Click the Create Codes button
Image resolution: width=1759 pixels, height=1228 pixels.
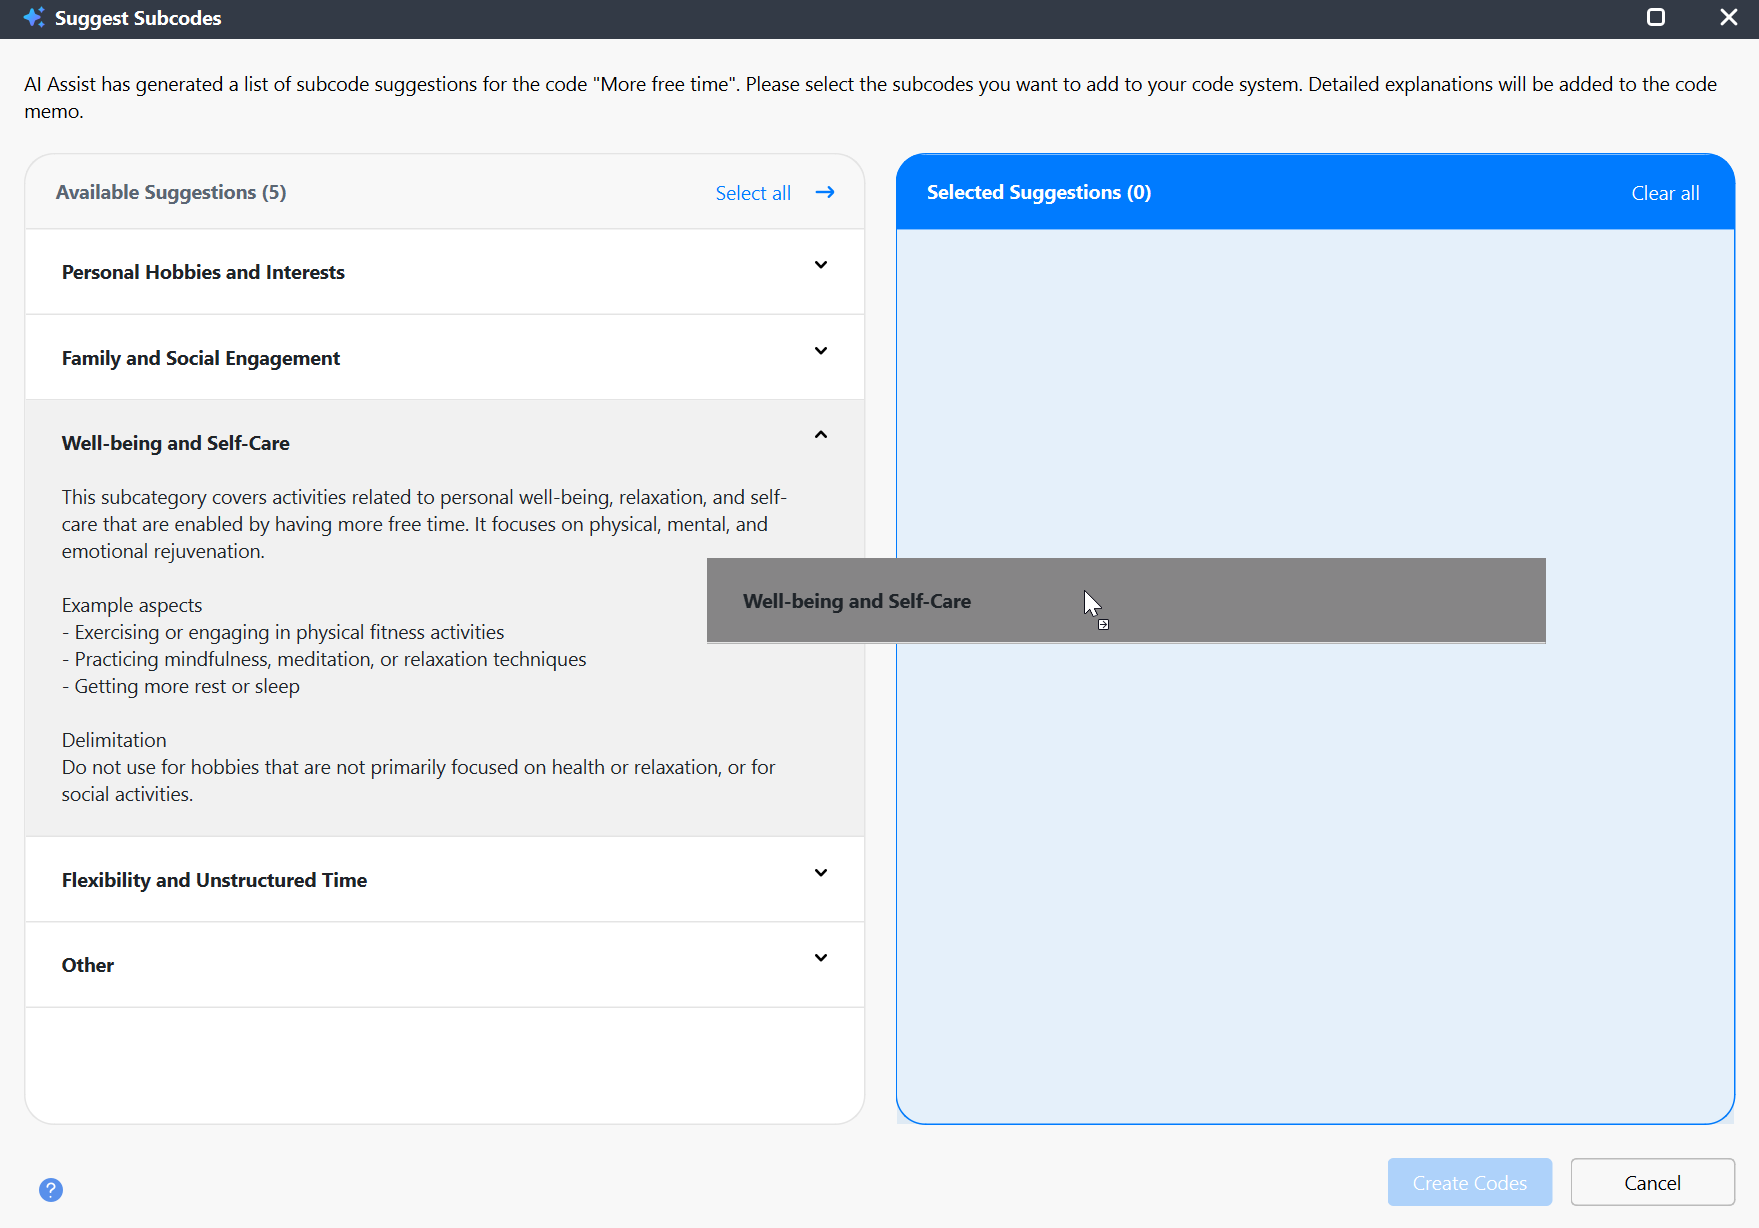(x=1469, y=1182)
